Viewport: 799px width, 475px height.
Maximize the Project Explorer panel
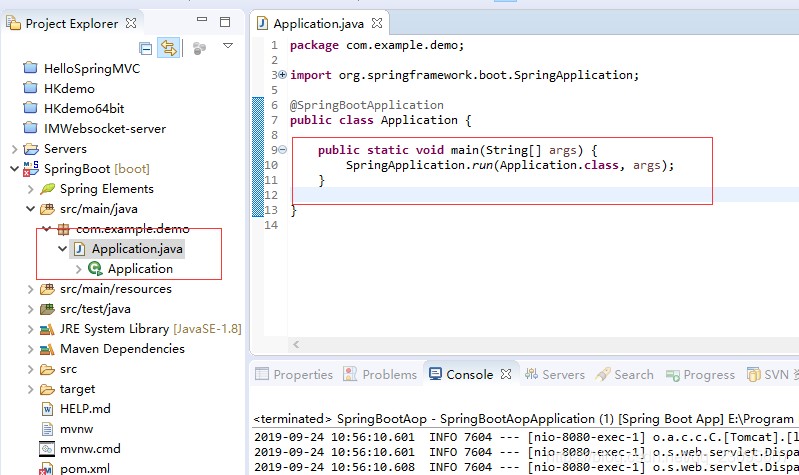point(225,22)
